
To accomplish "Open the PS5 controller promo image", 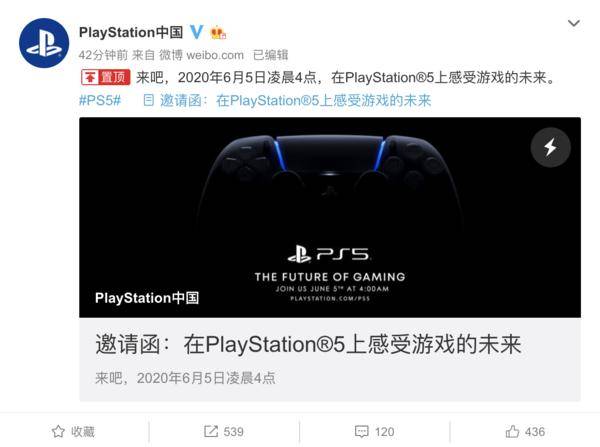I will (x=330, y=217).
